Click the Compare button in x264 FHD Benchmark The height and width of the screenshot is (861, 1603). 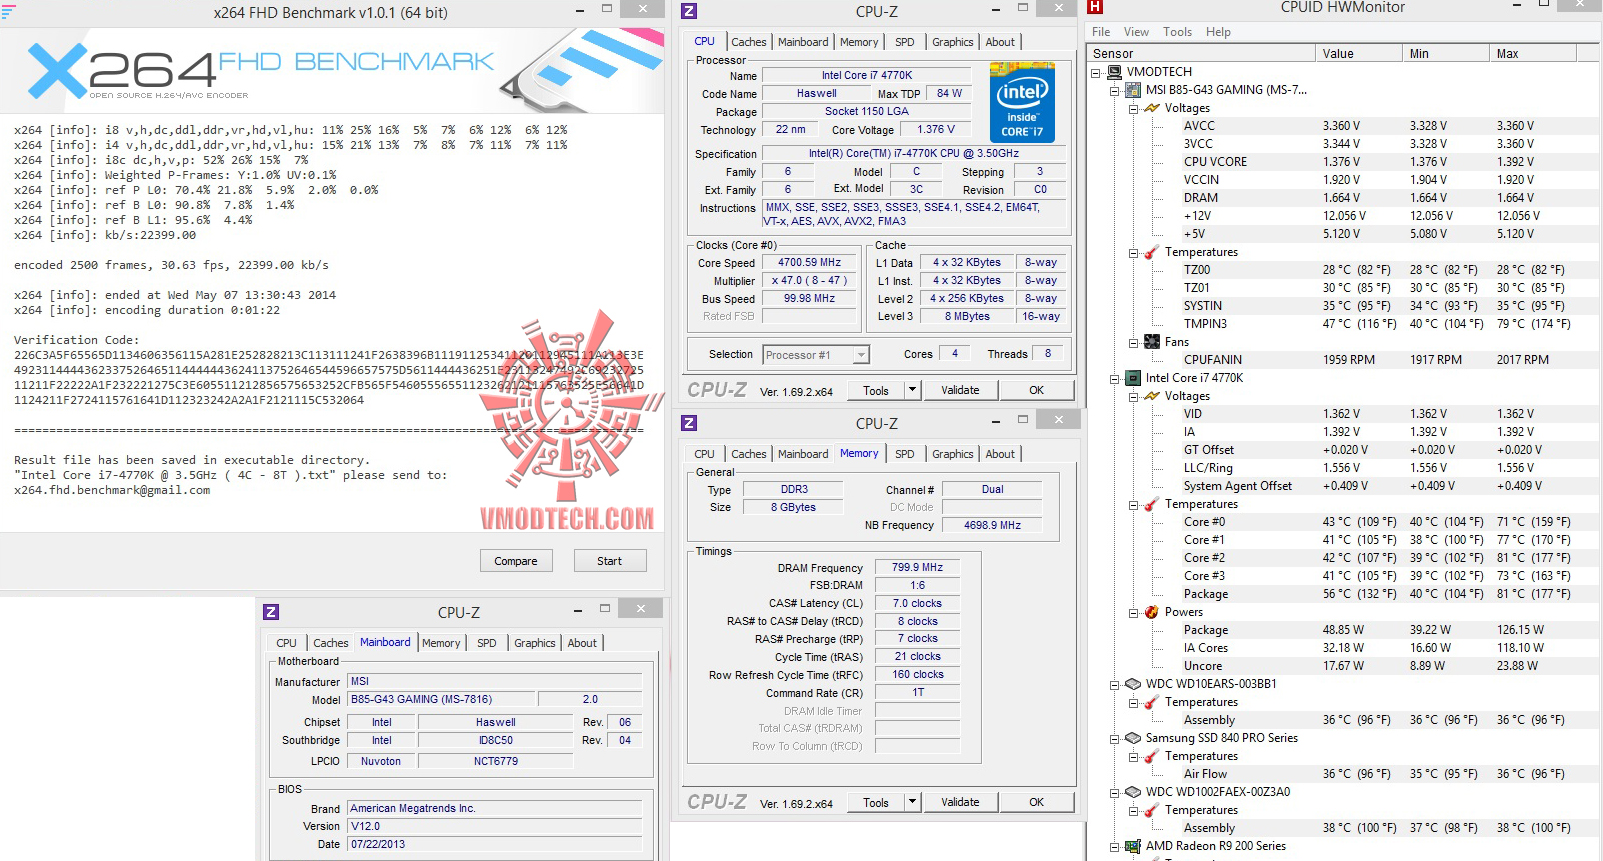coord(516,561)
